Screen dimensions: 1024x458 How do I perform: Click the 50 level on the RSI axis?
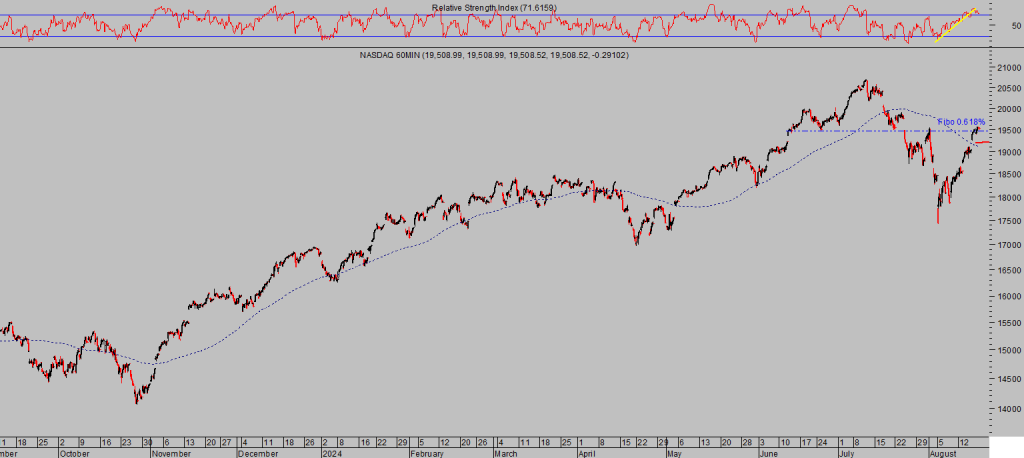pos(1005,27)
